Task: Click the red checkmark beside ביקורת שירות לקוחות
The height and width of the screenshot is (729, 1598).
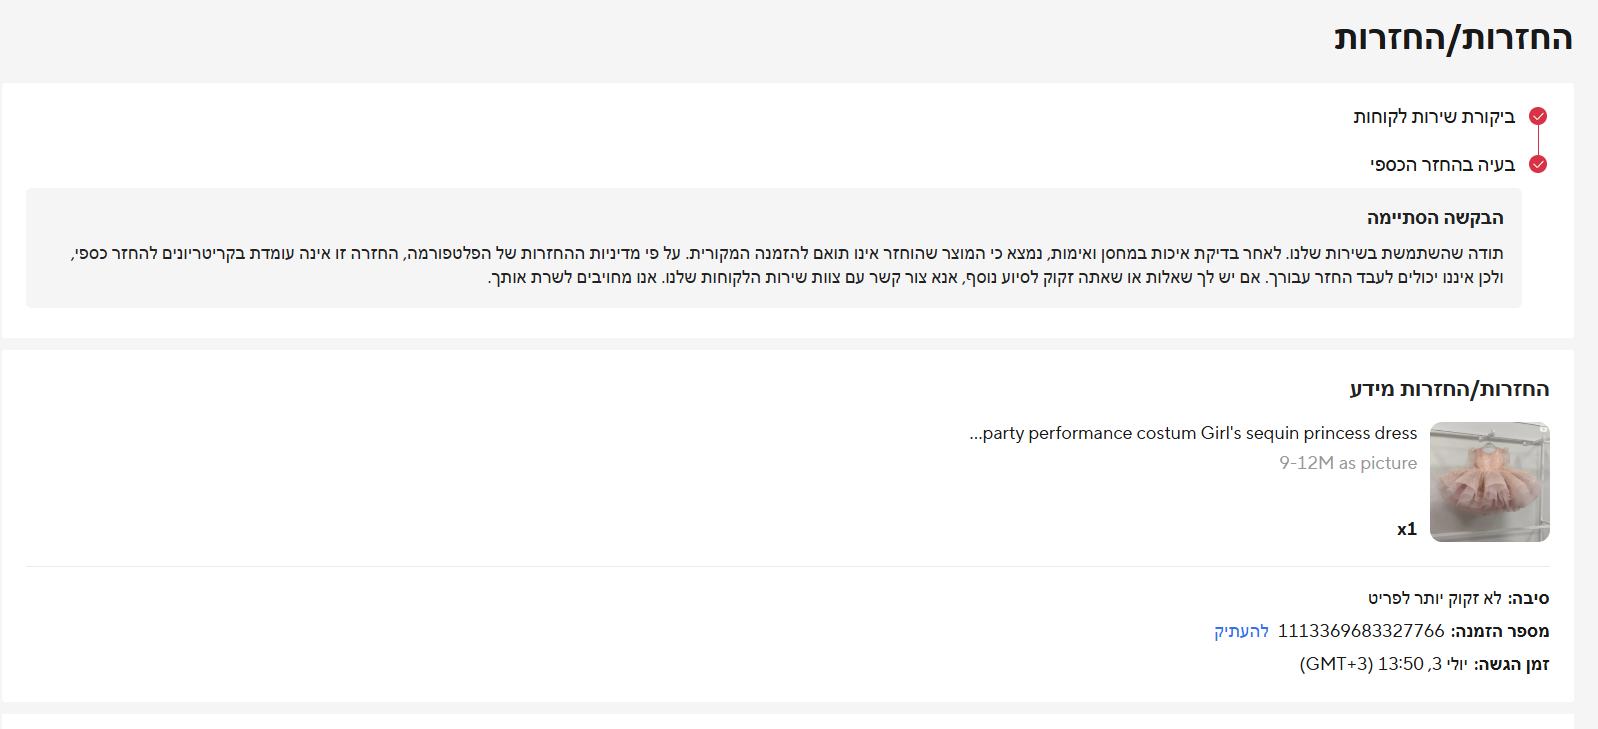Action: 1538,116
